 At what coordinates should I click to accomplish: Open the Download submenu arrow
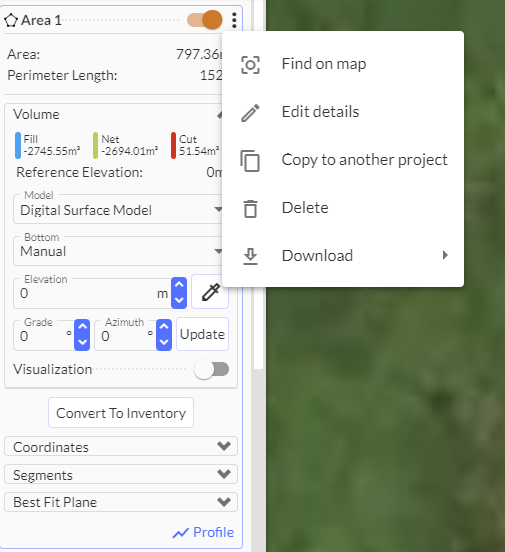coord(445,255)
